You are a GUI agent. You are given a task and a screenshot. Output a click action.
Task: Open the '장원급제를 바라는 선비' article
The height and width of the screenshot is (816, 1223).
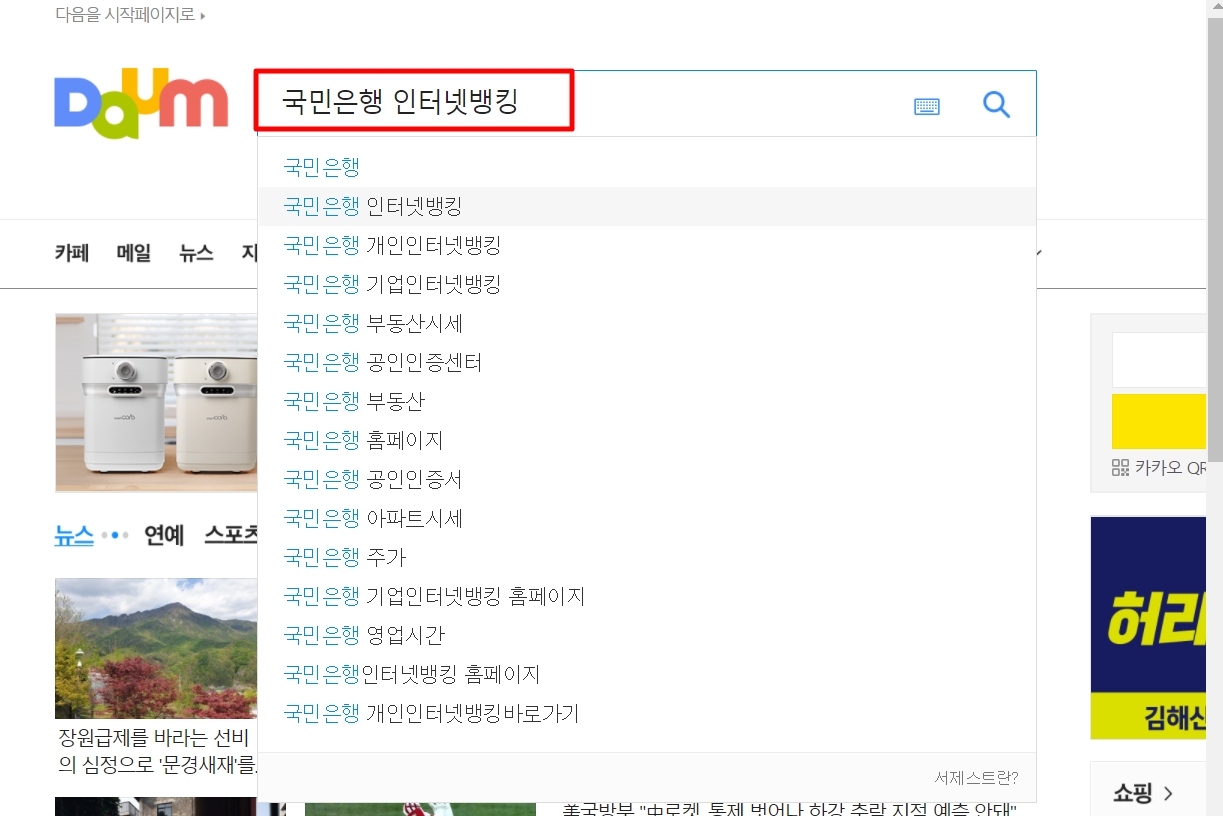[x=158, y=752]
